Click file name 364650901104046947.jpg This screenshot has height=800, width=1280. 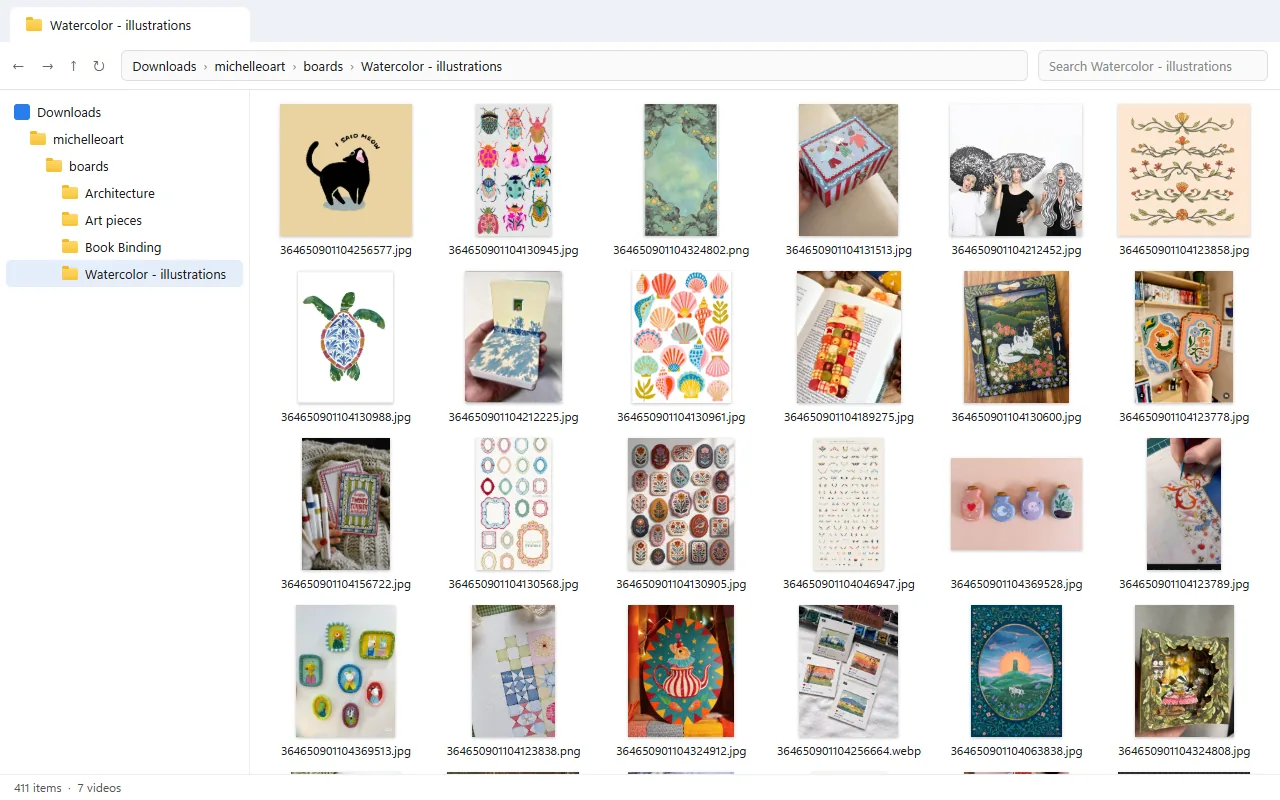(849, 584)
